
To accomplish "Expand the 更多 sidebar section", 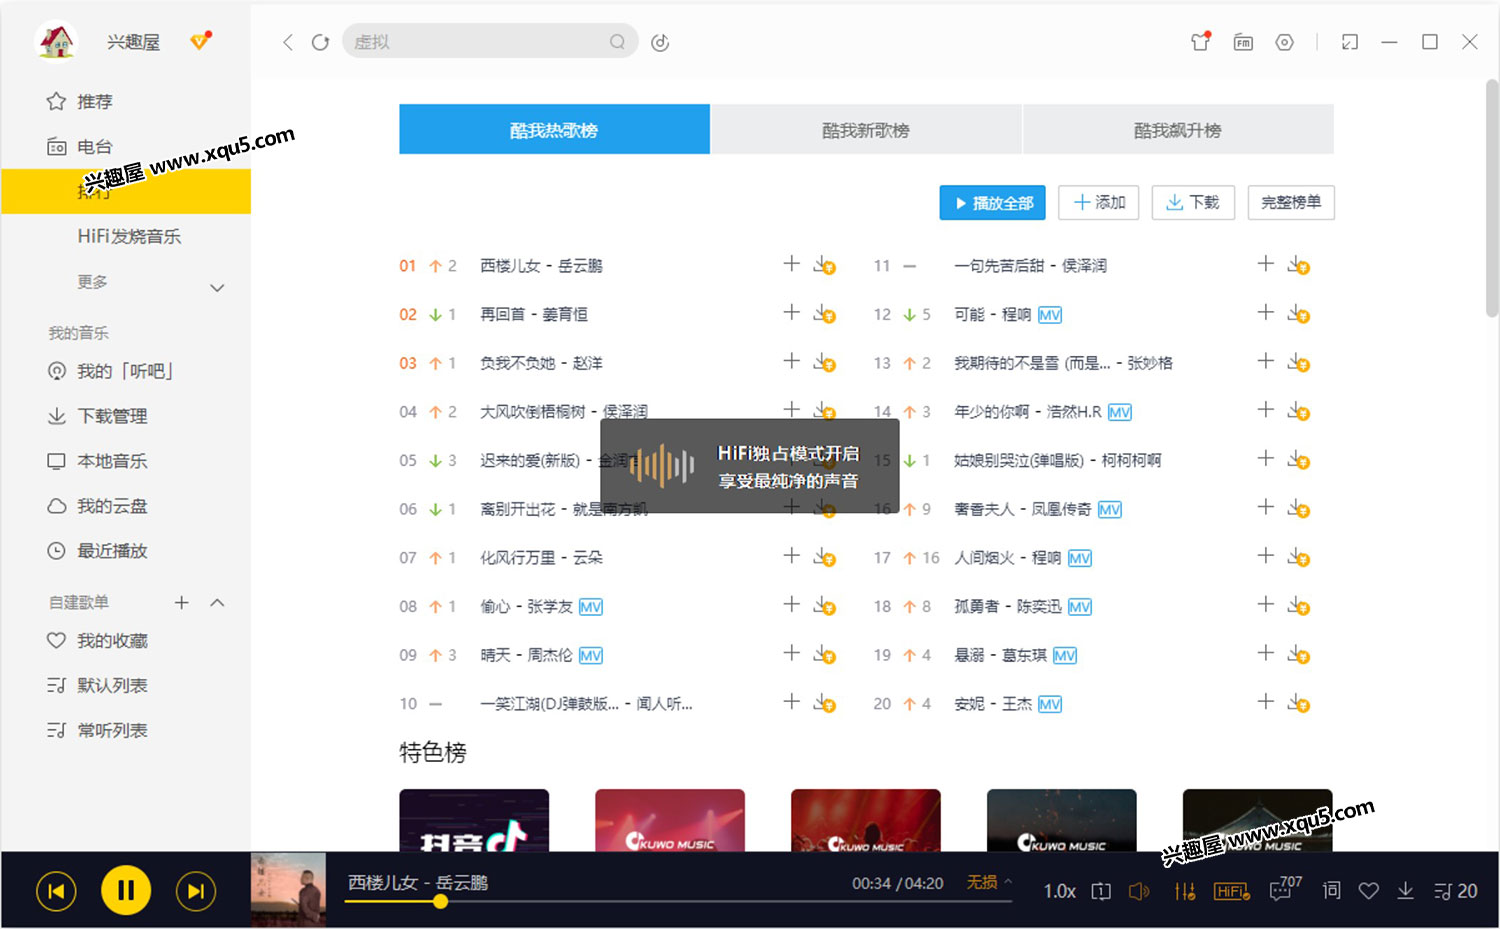I will click(x=217, y=288).
